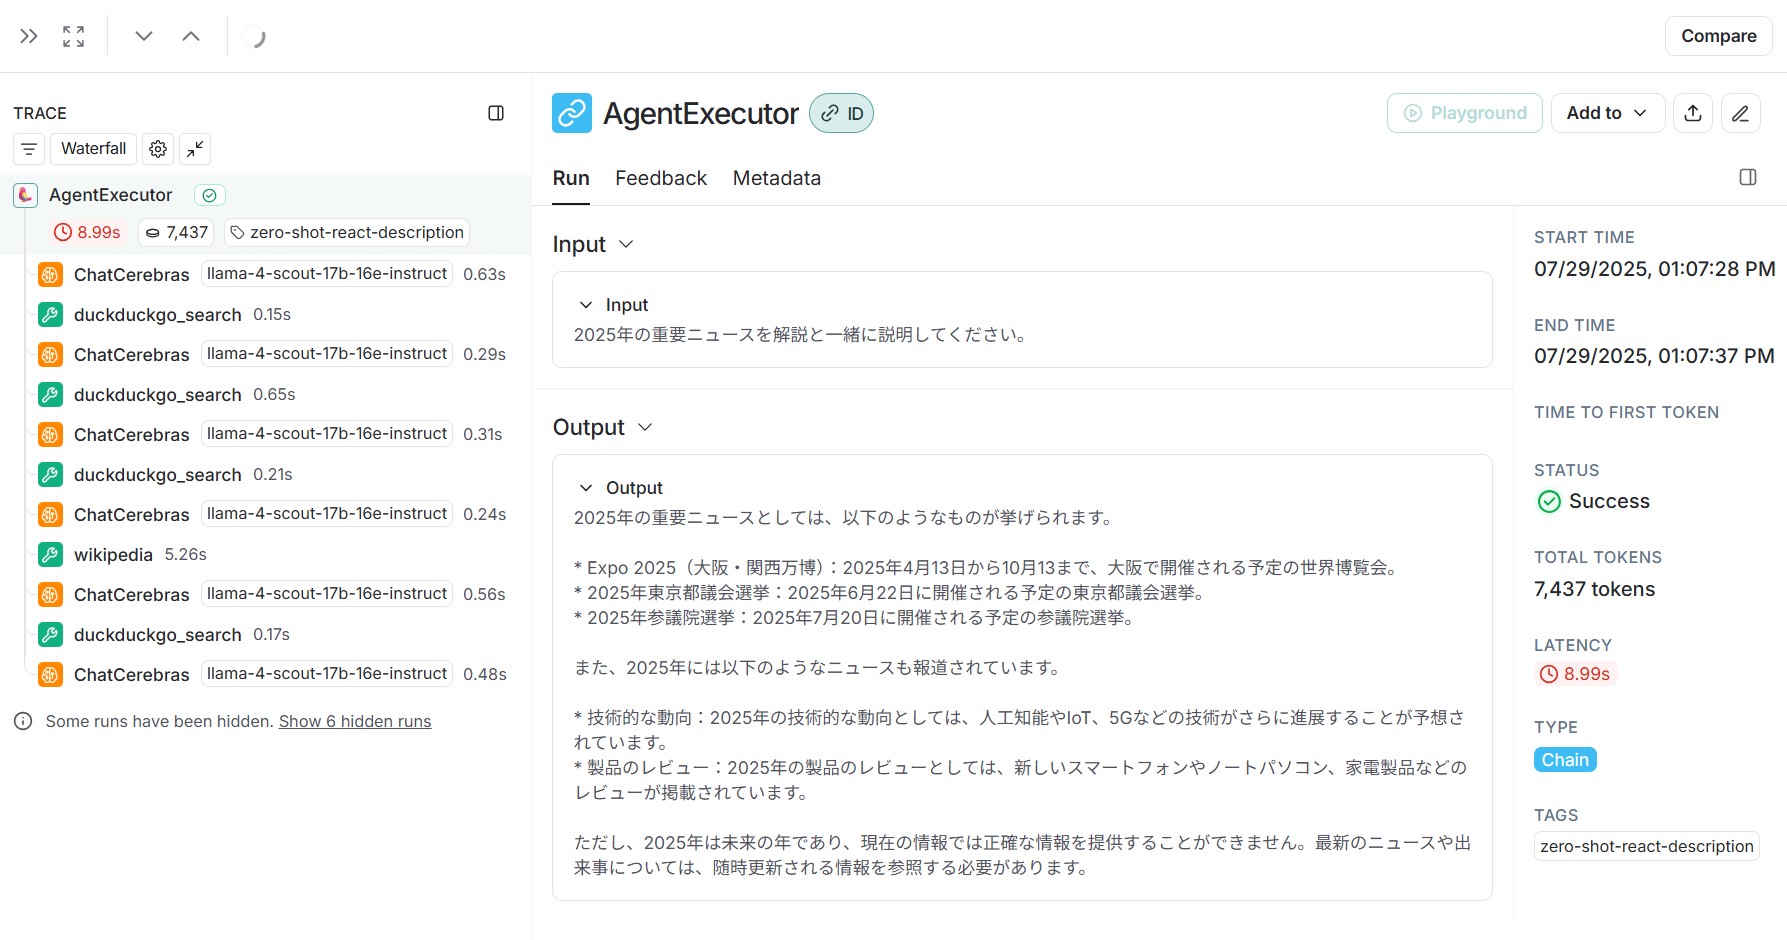
Task: Click the pencil edit icon
Action: coord(1741,113)
